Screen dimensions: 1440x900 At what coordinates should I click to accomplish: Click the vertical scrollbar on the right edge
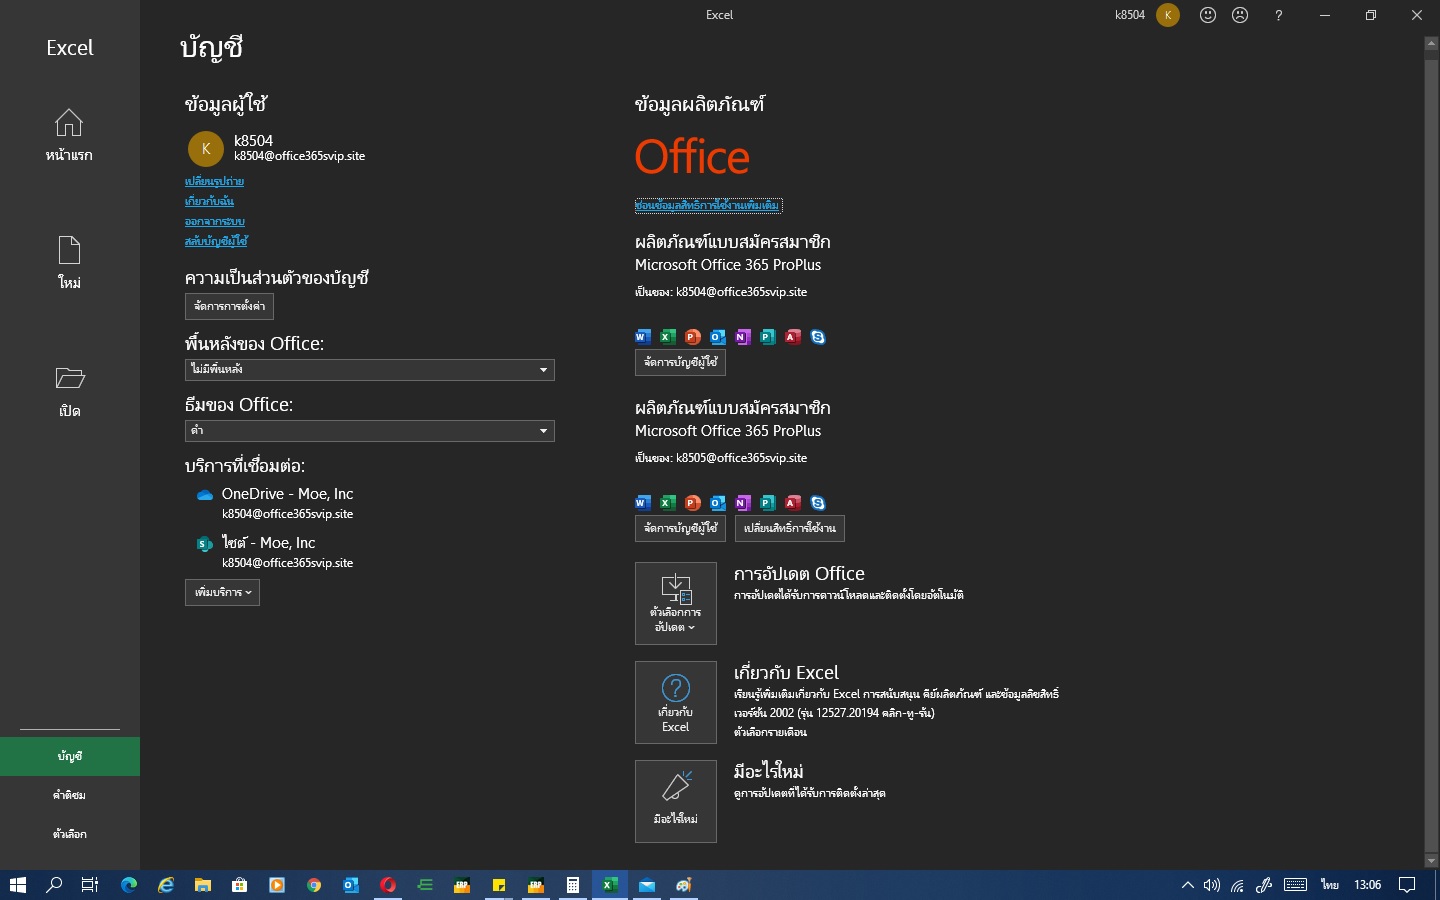click(1431, 453)
